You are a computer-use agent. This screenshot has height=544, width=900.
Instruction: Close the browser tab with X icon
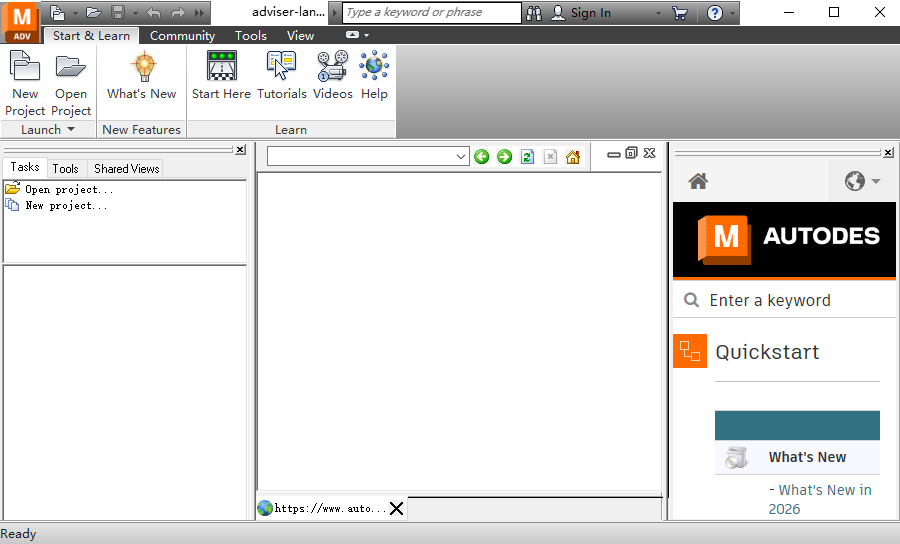396,508
